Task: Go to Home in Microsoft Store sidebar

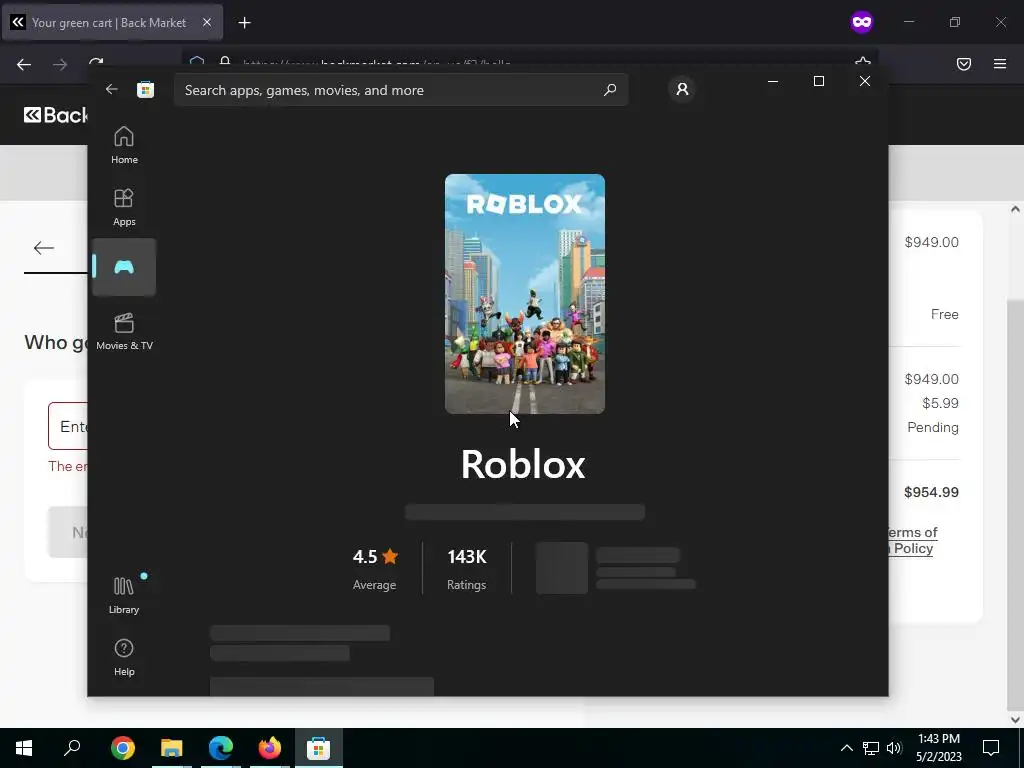Action: tap(124, 145)
